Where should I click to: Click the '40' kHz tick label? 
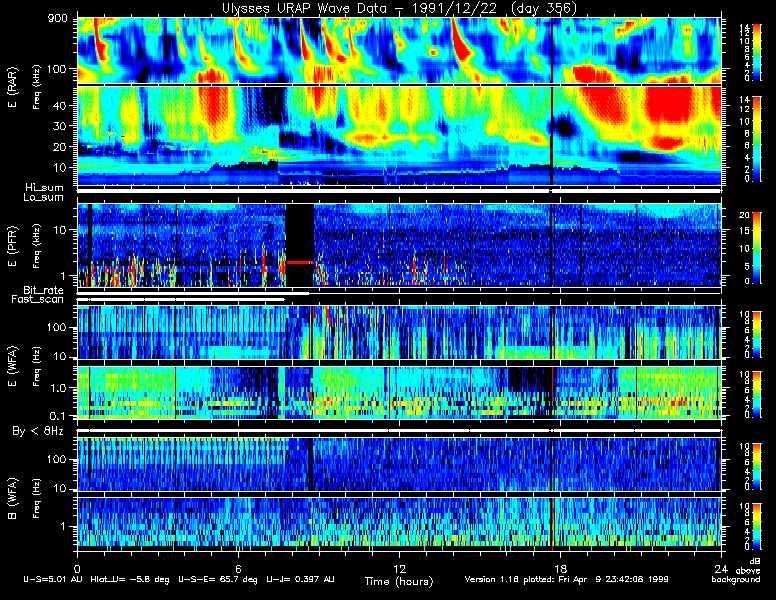tap(59, 105)
